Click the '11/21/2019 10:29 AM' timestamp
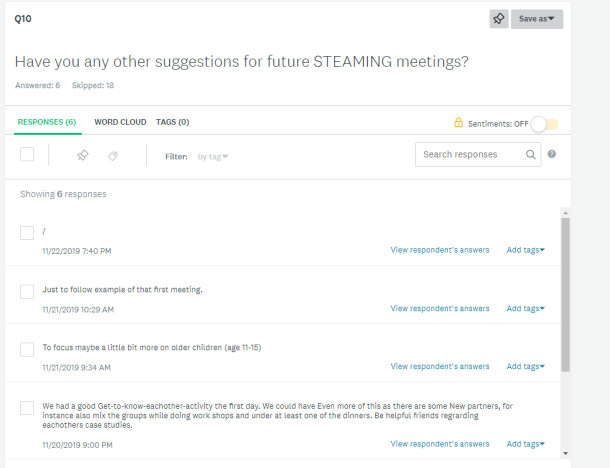 (x=78, y=310)
